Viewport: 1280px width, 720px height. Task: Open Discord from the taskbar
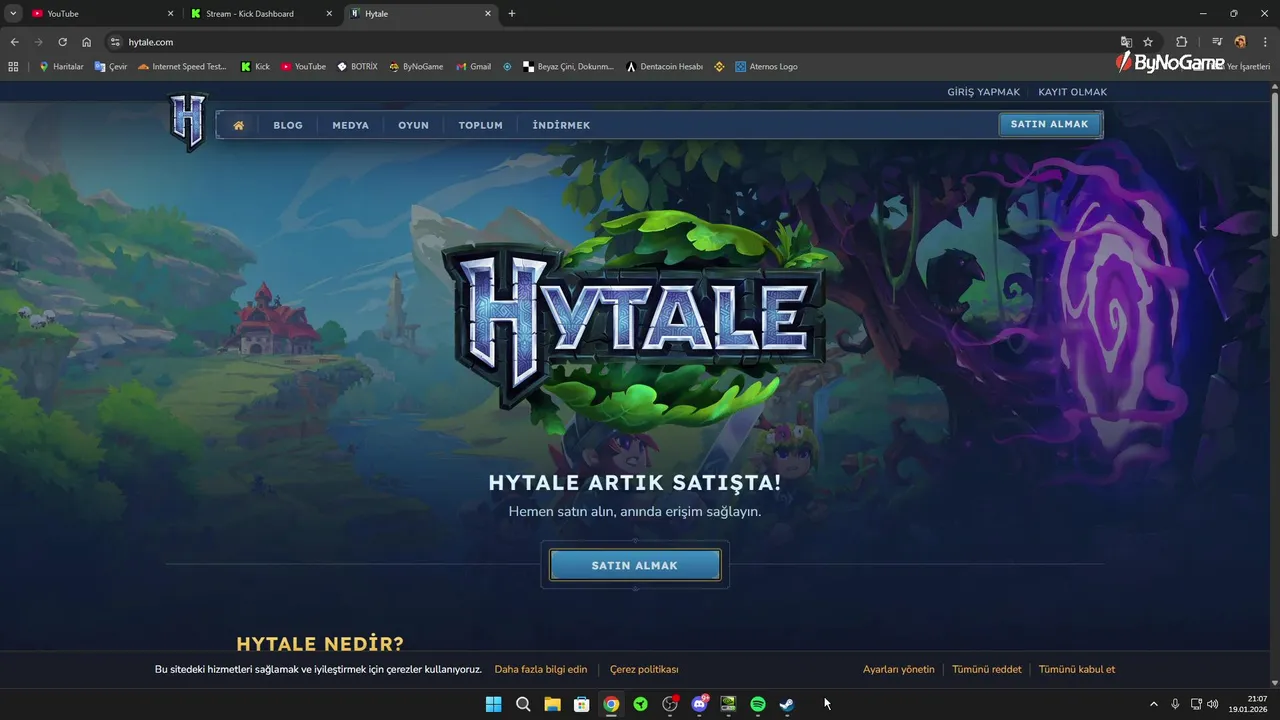coord(699,704)
